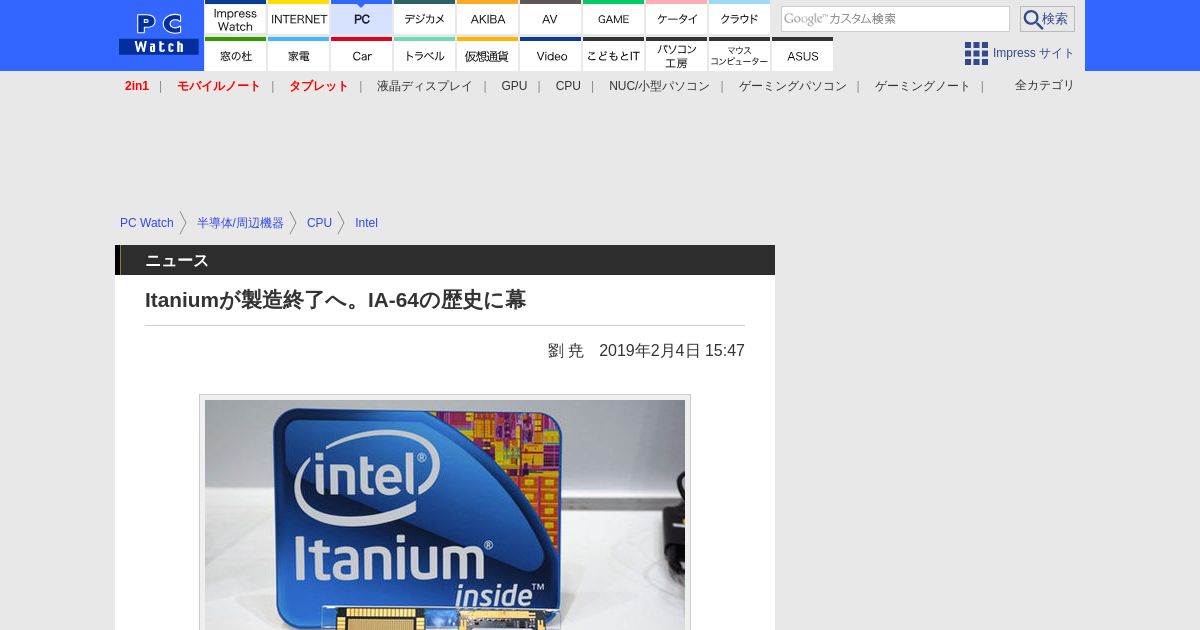The image size is (1200, 630).
Task: Open the 家電 Watch tab
Action: [x=298, y=54]
